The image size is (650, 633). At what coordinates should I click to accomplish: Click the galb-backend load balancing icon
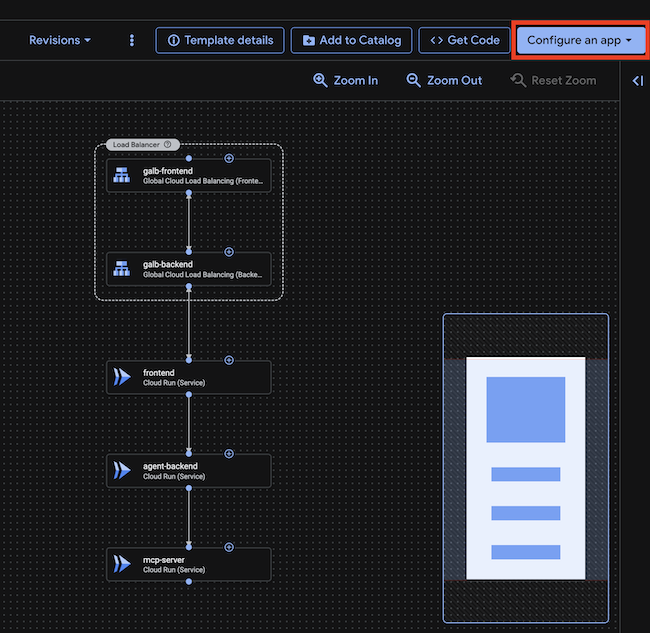pyautogui.click(x=121, y=269)
